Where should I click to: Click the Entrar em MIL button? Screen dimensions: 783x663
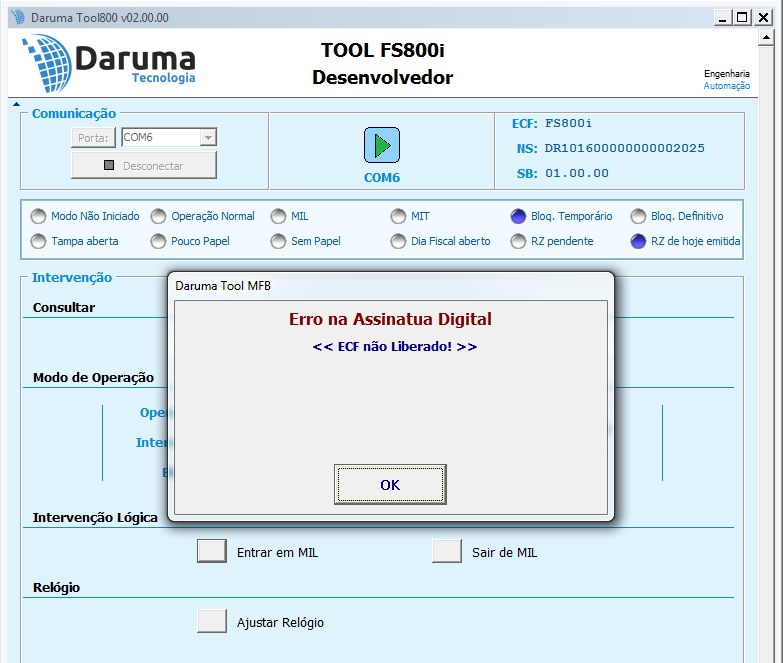click(x=212, y=551)
